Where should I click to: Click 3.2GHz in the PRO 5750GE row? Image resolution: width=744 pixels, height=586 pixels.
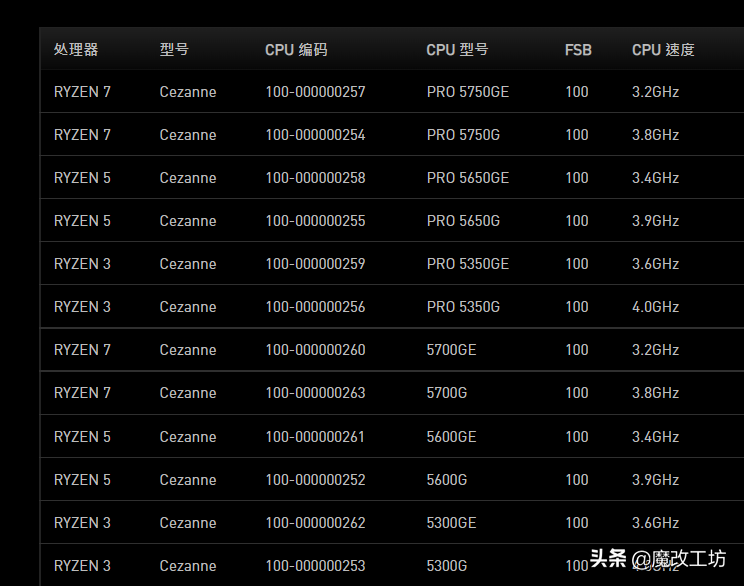(655, 92)
